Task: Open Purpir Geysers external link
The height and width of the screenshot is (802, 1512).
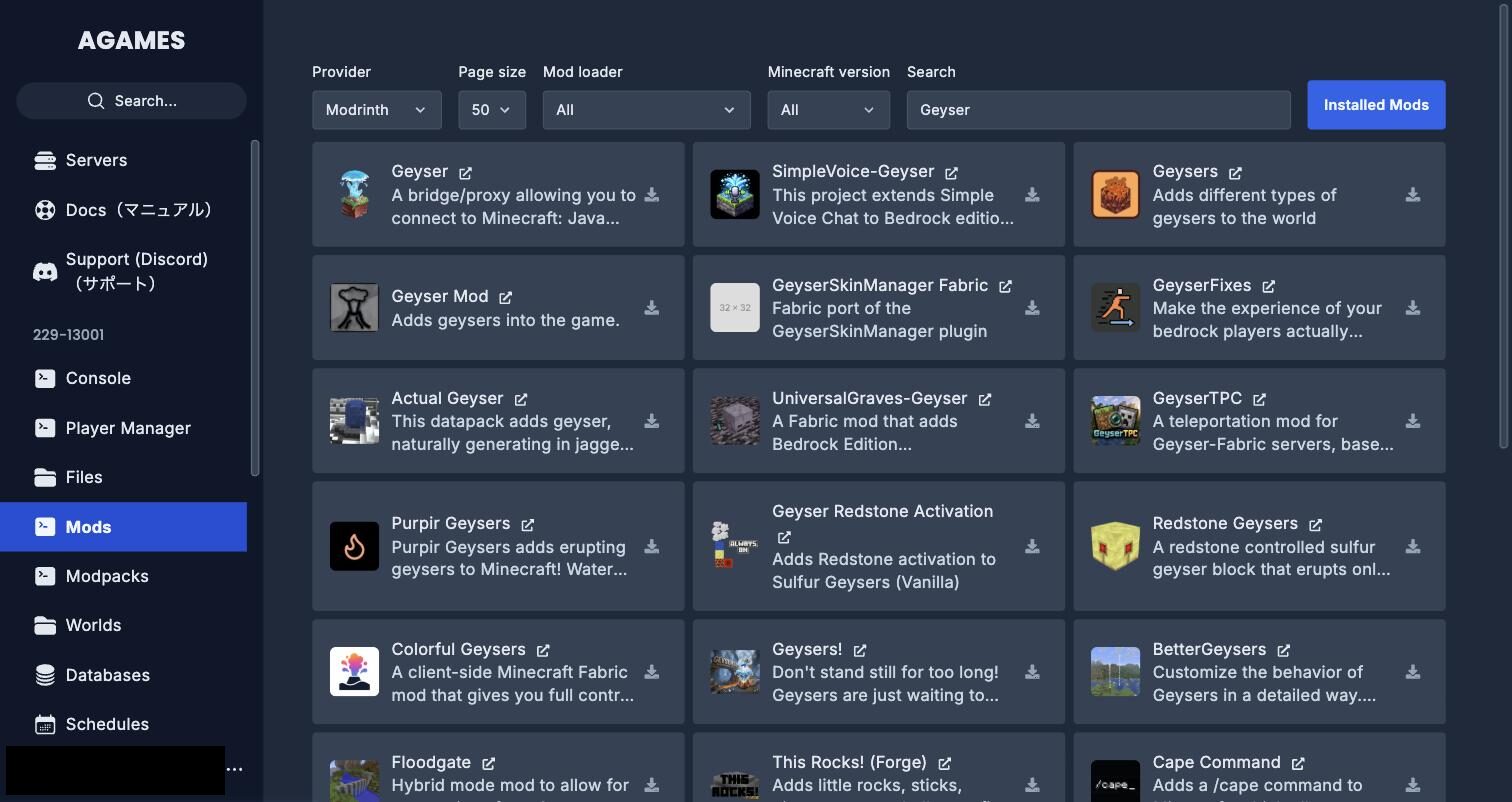Action: 527,525
